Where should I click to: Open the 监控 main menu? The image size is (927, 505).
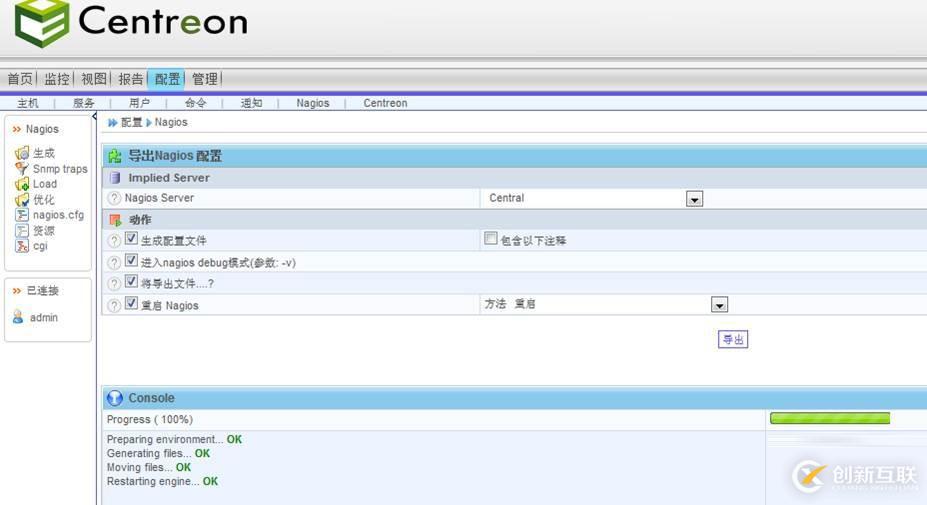57,79
